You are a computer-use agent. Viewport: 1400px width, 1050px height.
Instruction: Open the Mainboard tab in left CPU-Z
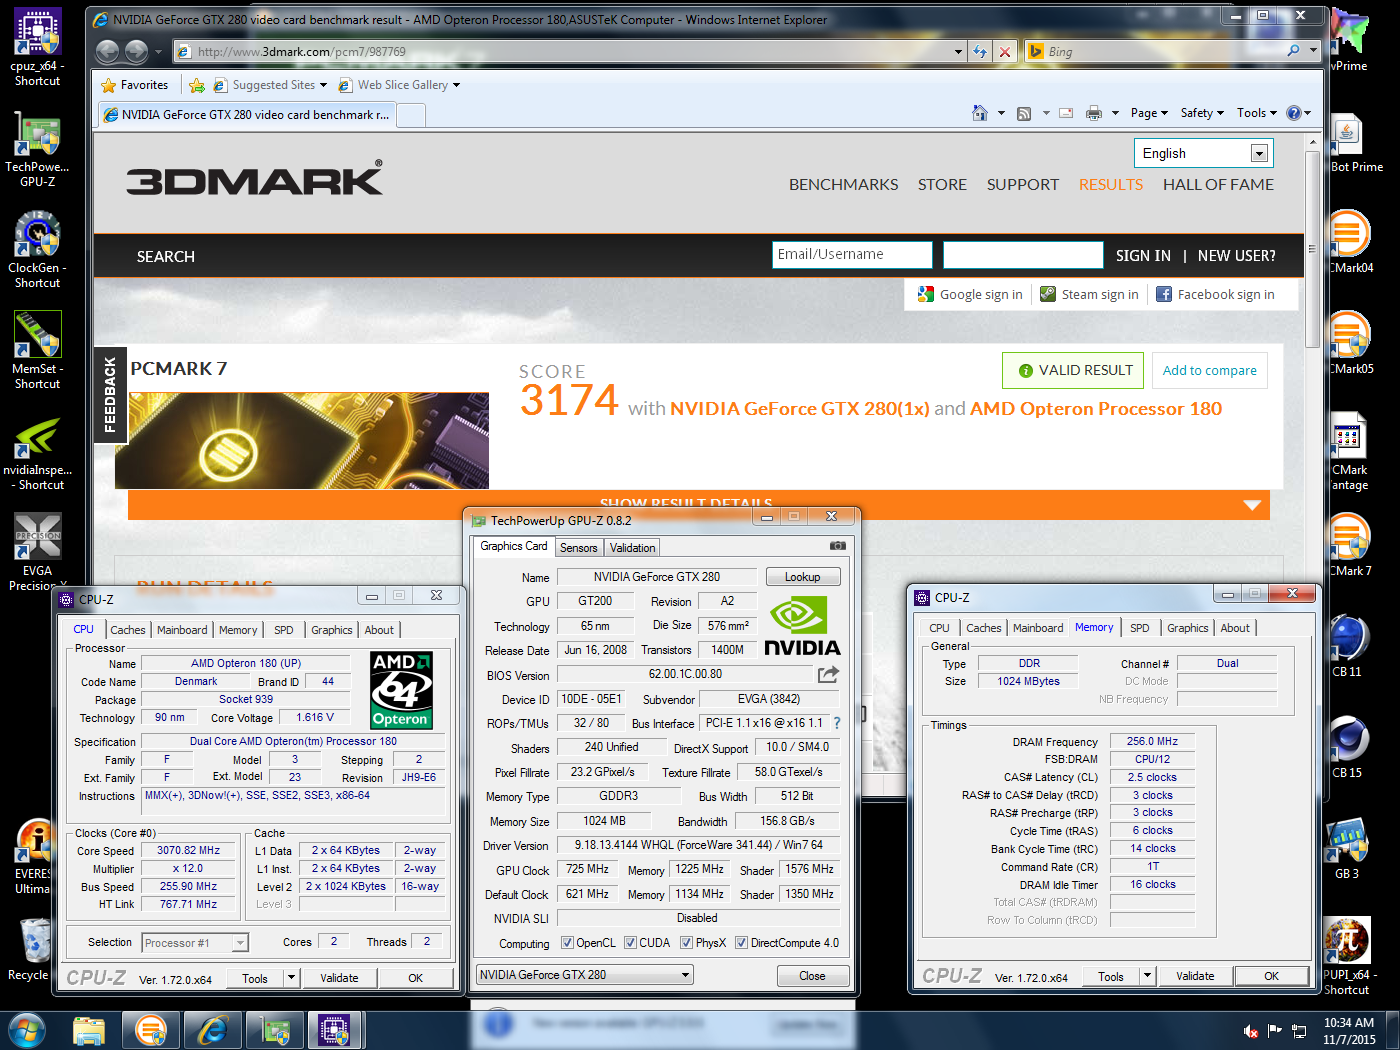pyautogui.click(x=182, y=630)
